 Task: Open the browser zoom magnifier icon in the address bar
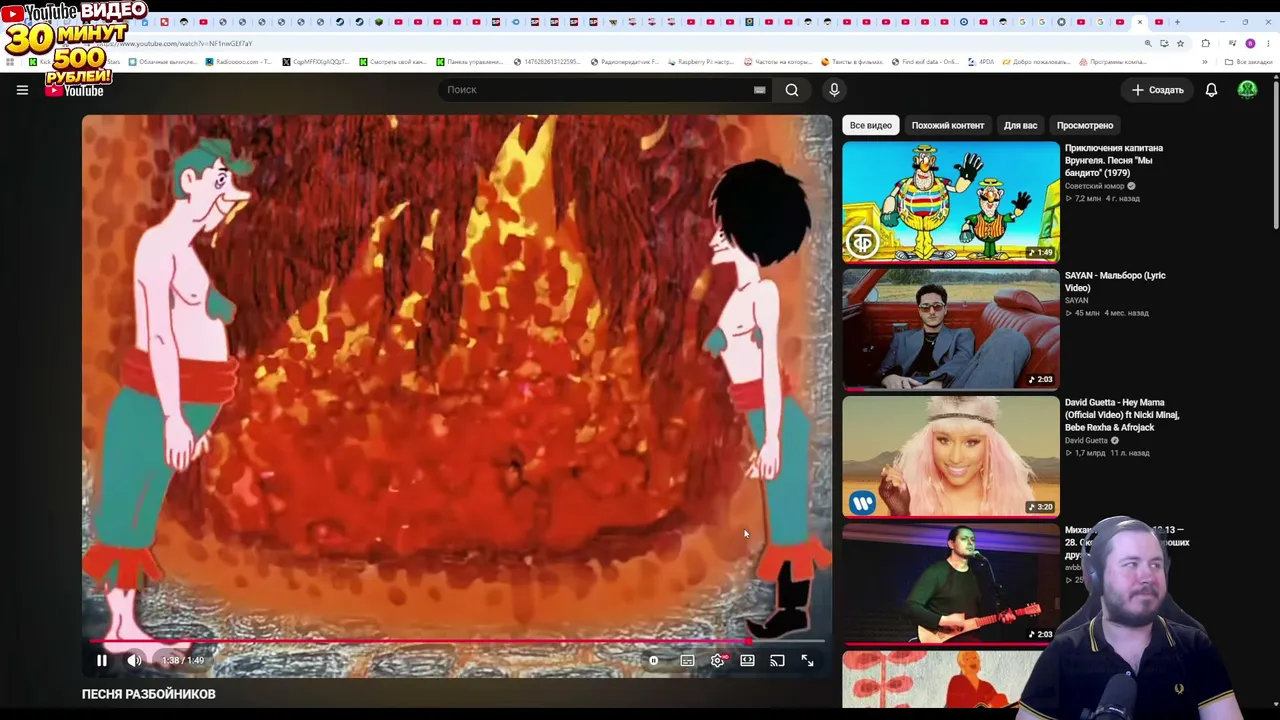1148,43
